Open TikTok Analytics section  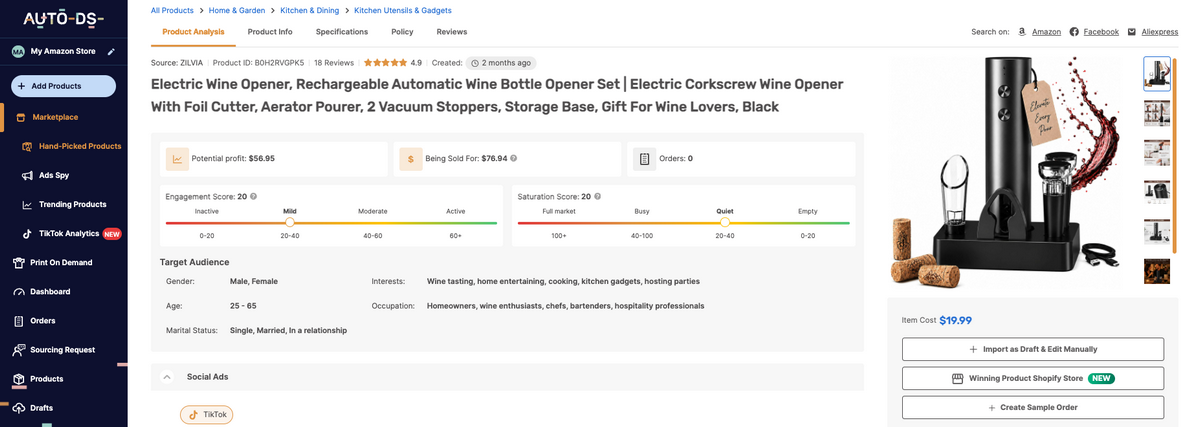(x=69, y=233)
